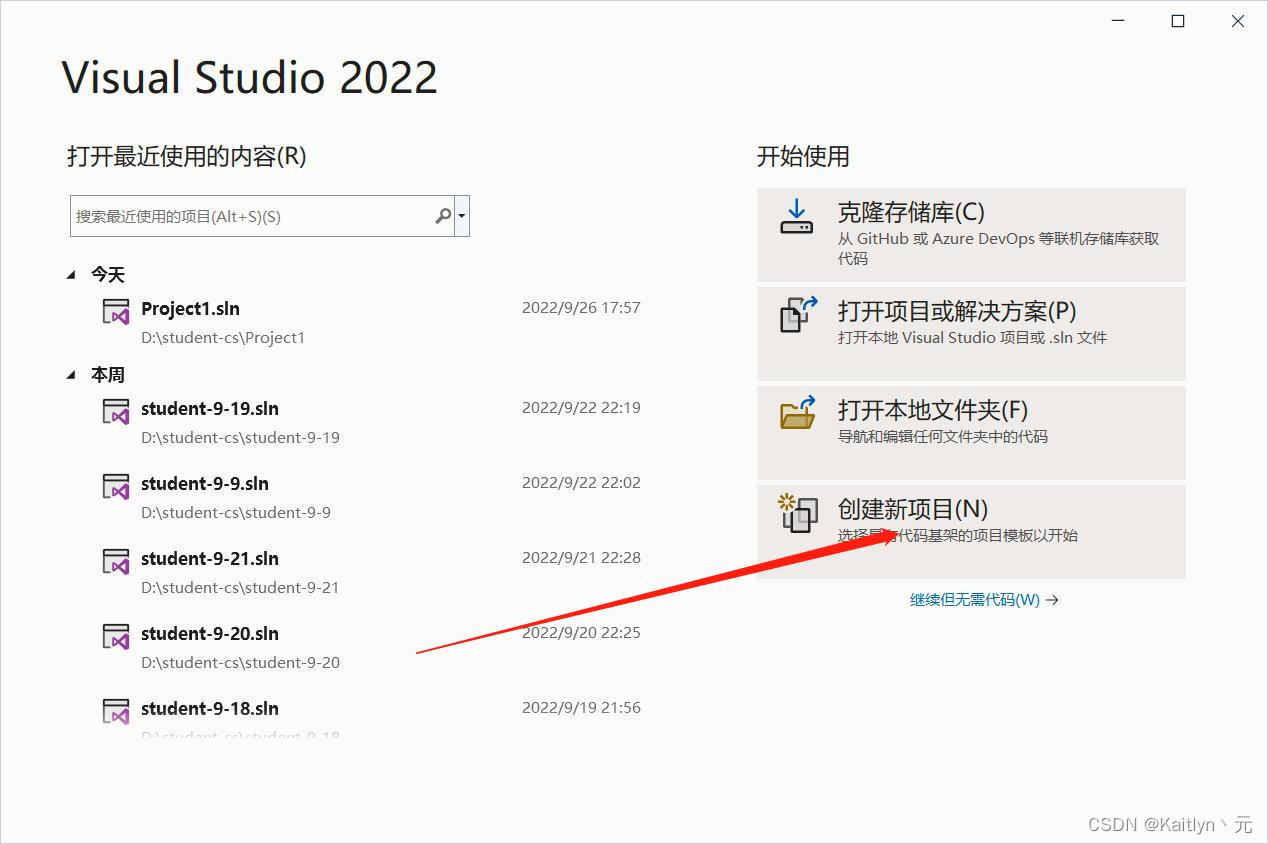
Task: Click the clone repository download icon
Action: click(797, 216)
